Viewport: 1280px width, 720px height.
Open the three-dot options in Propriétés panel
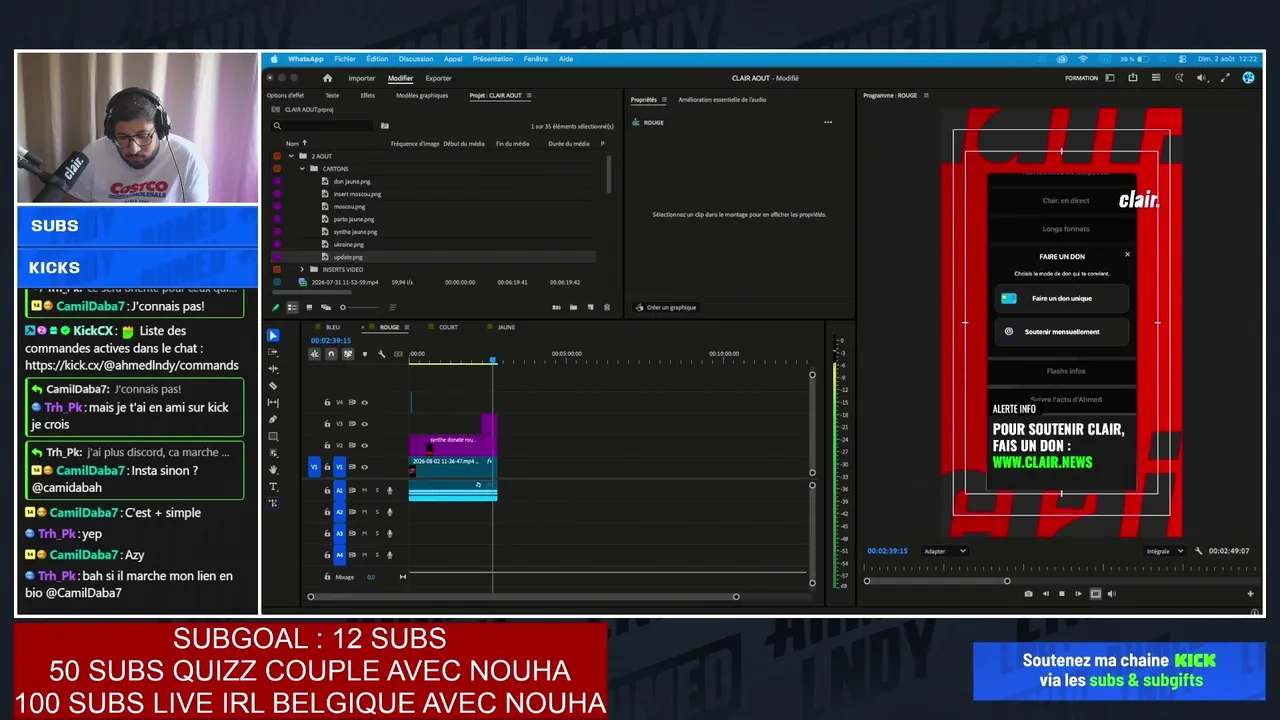click(828, 123)
